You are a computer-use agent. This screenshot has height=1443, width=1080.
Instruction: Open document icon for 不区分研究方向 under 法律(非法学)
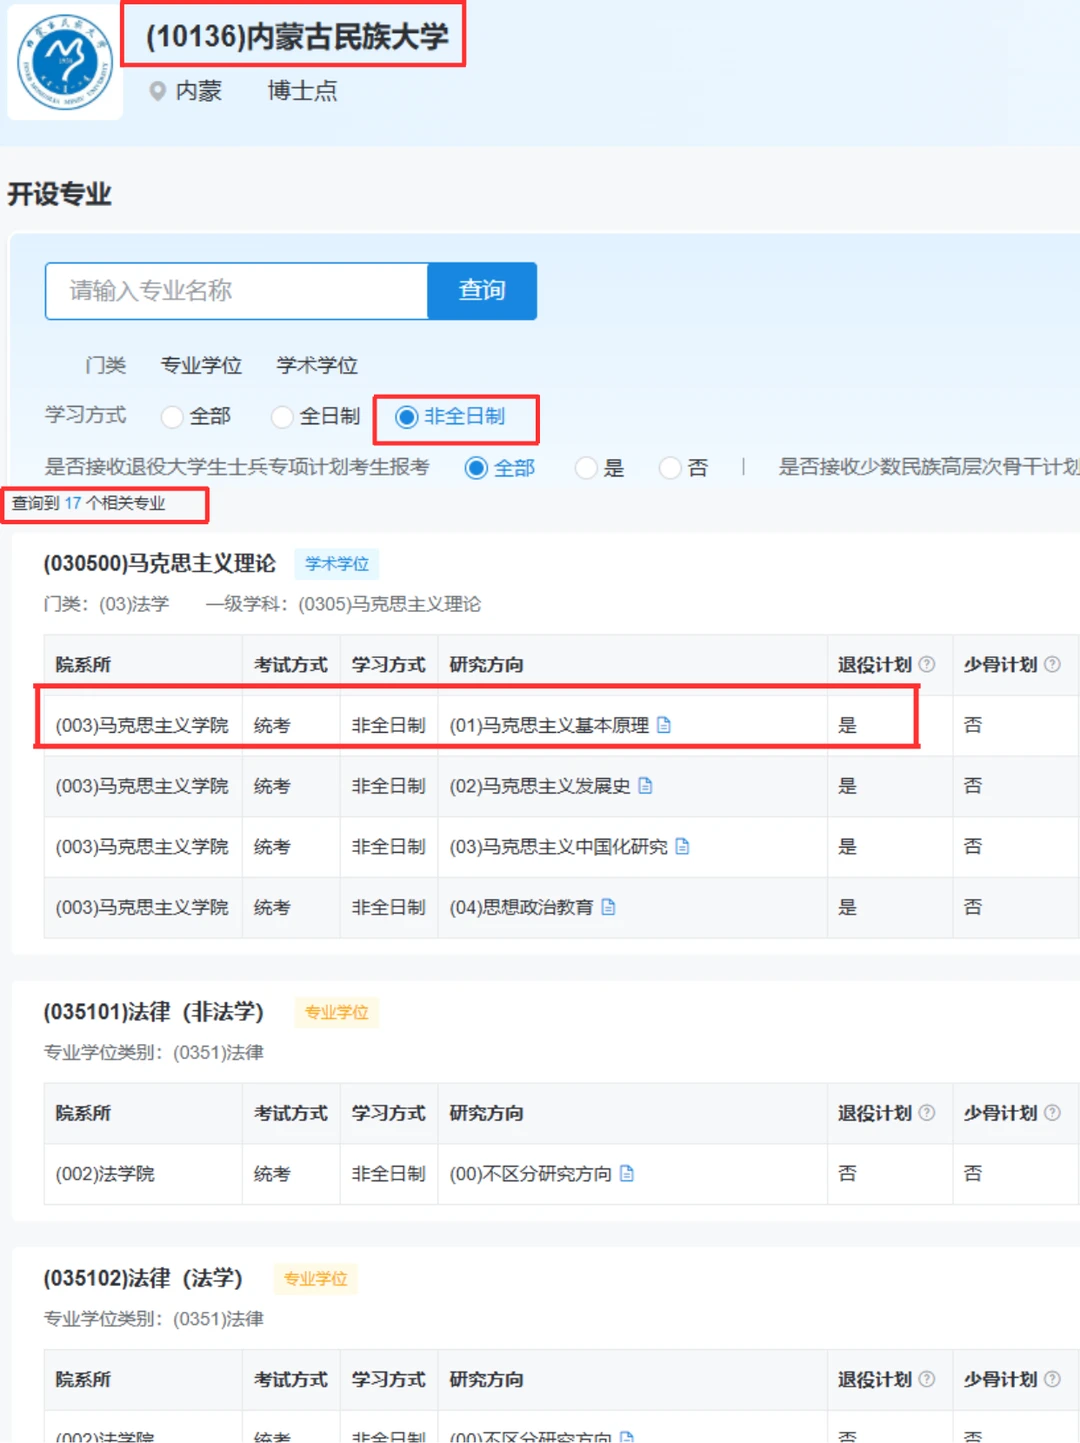pyautogui.click(x=626, y=1174)
